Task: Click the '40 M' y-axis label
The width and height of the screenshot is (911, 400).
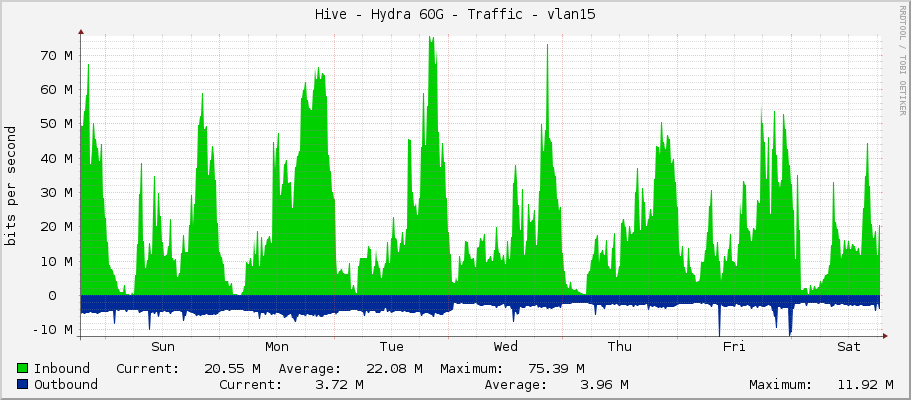Action: click(x=56, y=159)
